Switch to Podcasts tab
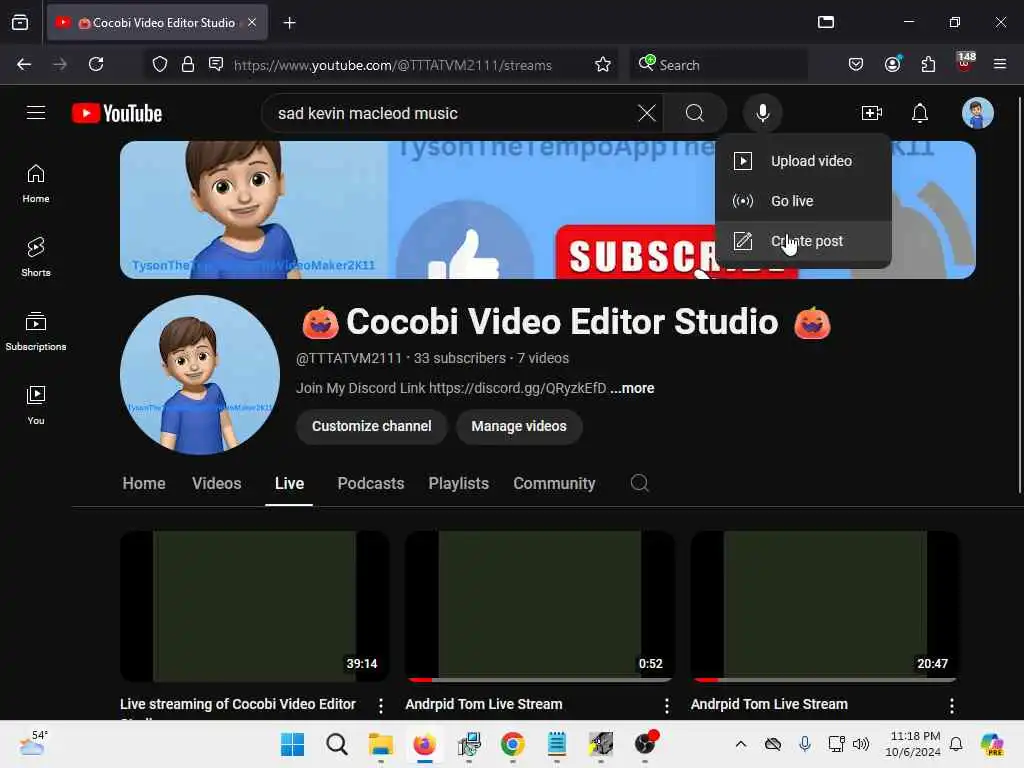1024x768 pixels. click(x=370, y=483)
